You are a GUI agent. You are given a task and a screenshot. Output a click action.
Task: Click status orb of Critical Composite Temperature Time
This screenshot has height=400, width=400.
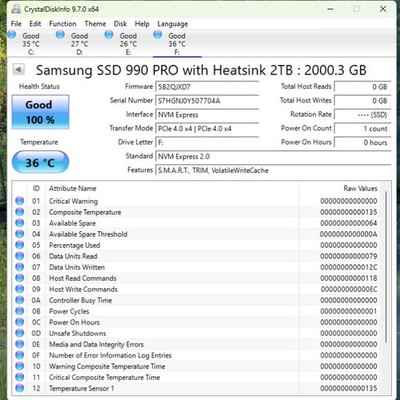[x=20, y=377]
